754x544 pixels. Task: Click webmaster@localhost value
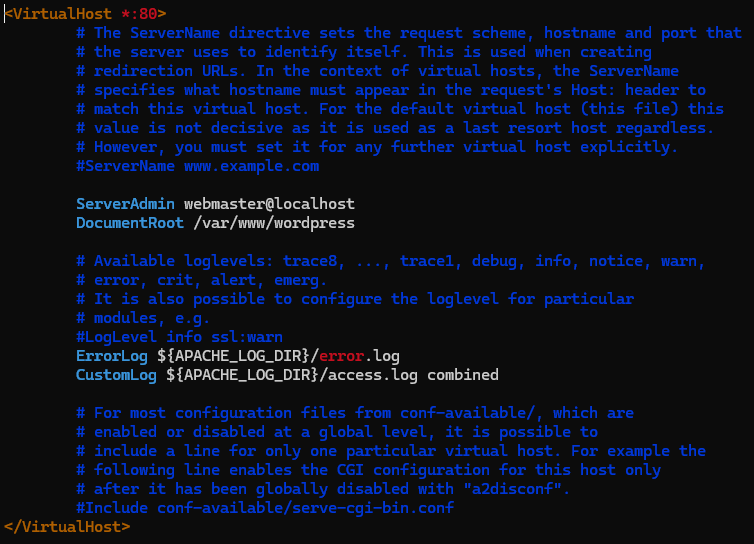click(269, 204)
